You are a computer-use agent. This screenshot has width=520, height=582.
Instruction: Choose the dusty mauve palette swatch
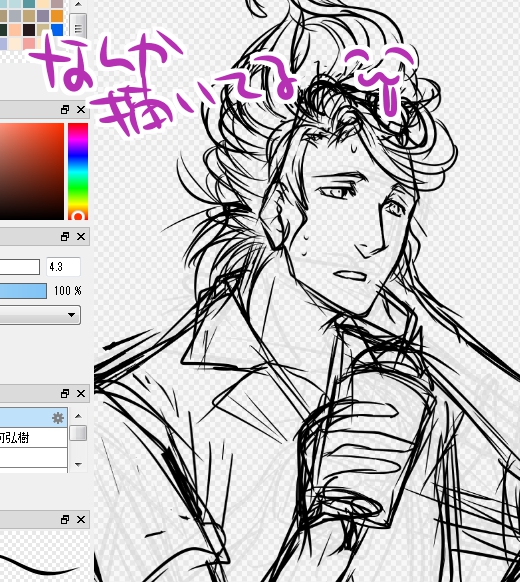pyautogui.click(x=57, y=4)
